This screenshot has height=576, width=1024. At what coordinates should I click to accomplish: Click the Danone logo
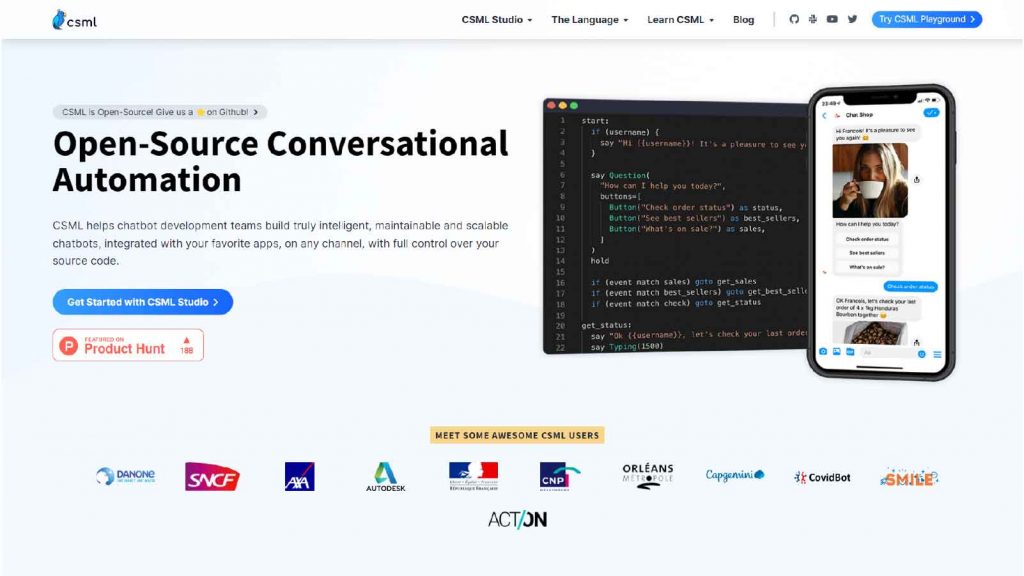coord(125,476)
